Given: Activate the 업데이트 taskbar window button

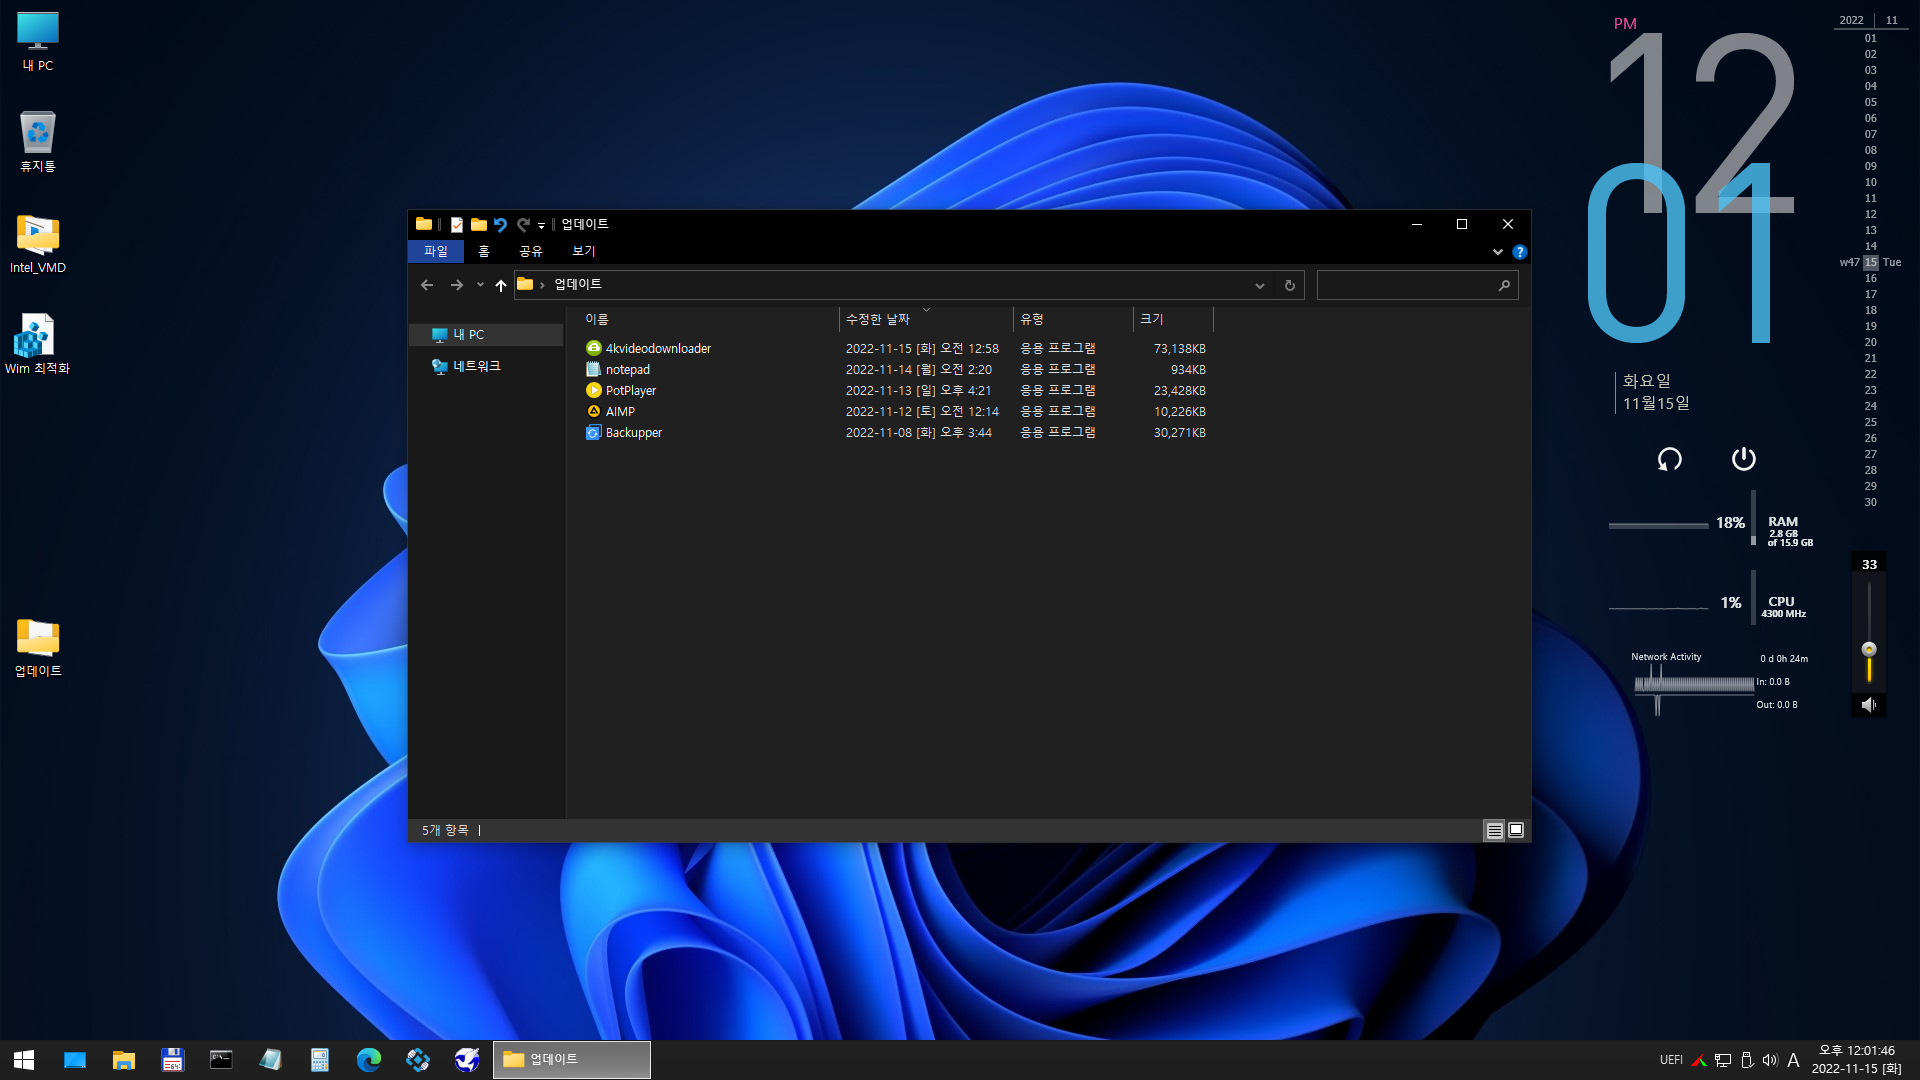Looking at the screenshot, I should (x=572, y=1059).
